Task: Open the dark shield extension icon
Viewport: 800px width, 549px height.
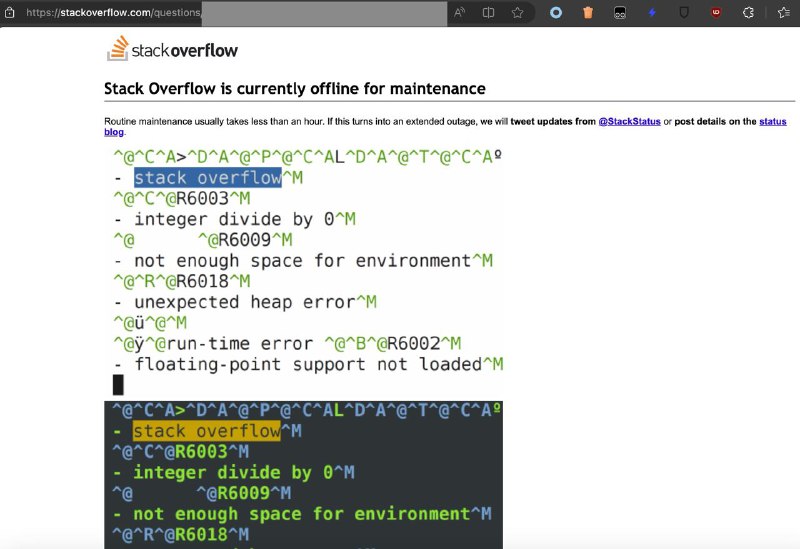Action: pos(684,13)
